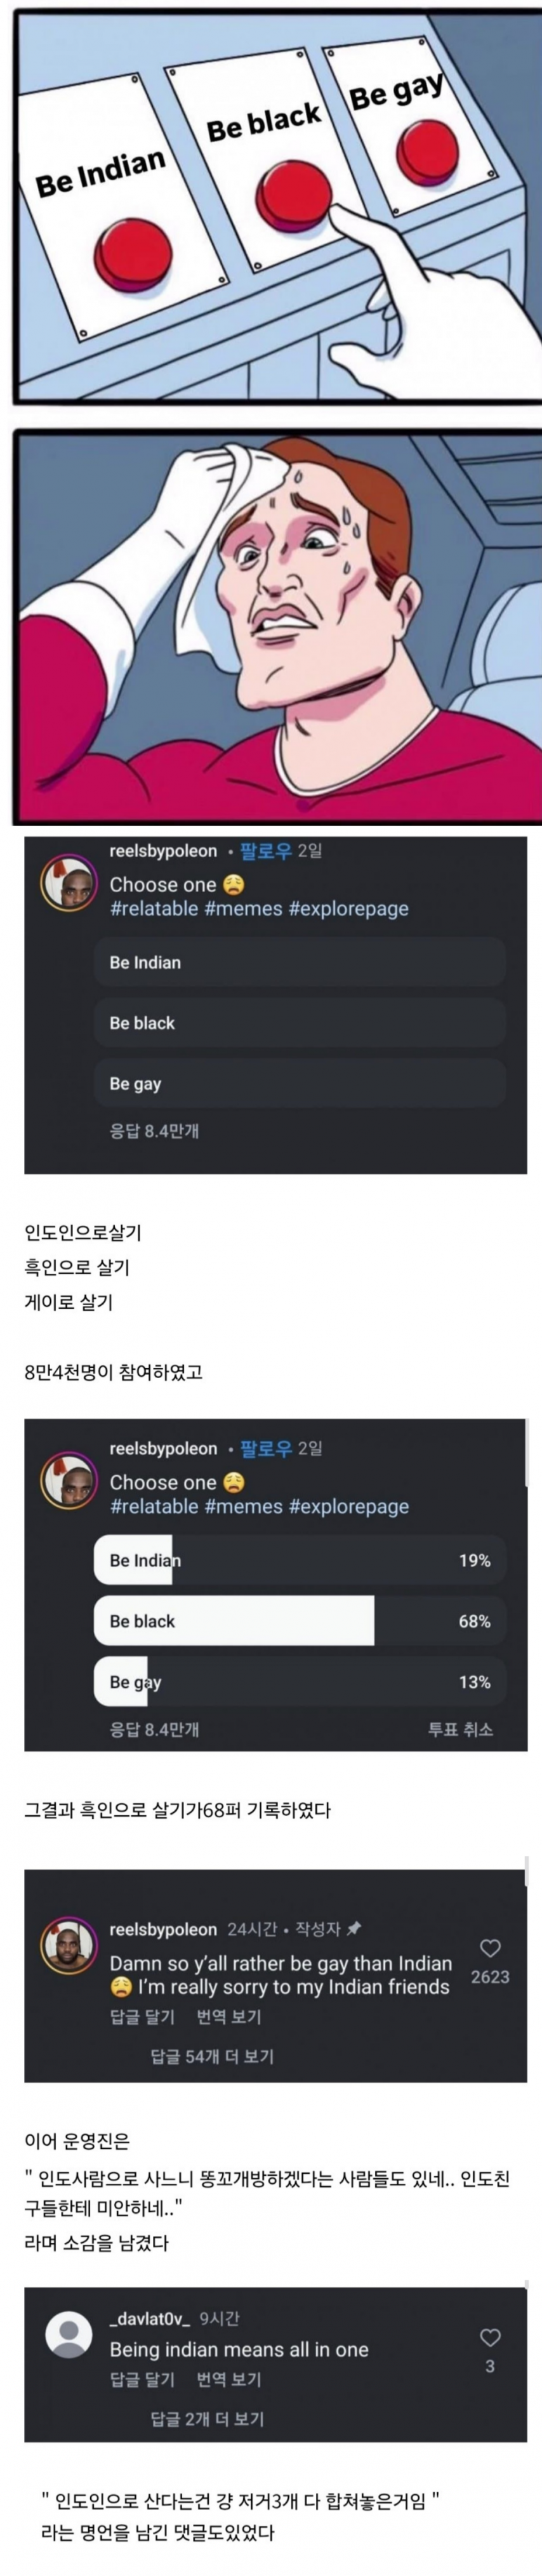
Task: Select Be Indian poll option
Action: pos(300,963)
